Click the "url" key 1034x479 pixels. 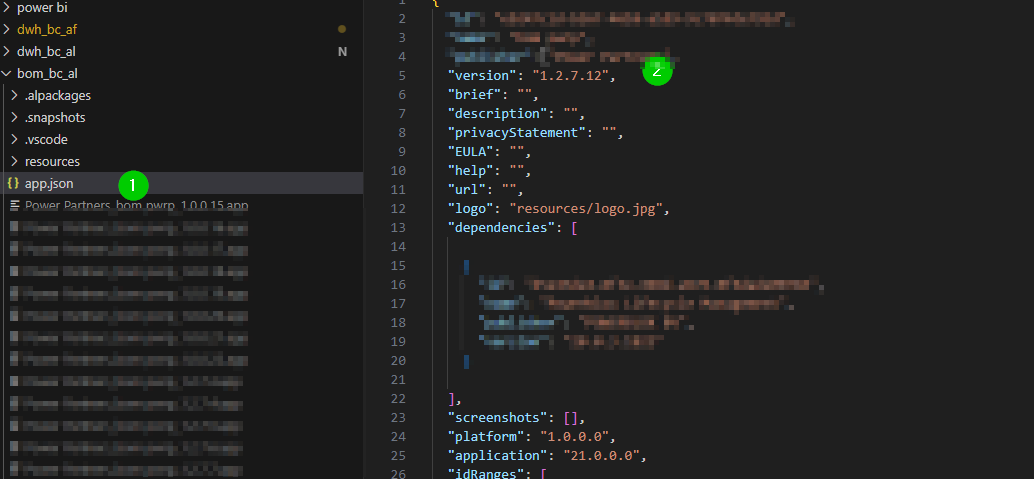coord(466,190)
